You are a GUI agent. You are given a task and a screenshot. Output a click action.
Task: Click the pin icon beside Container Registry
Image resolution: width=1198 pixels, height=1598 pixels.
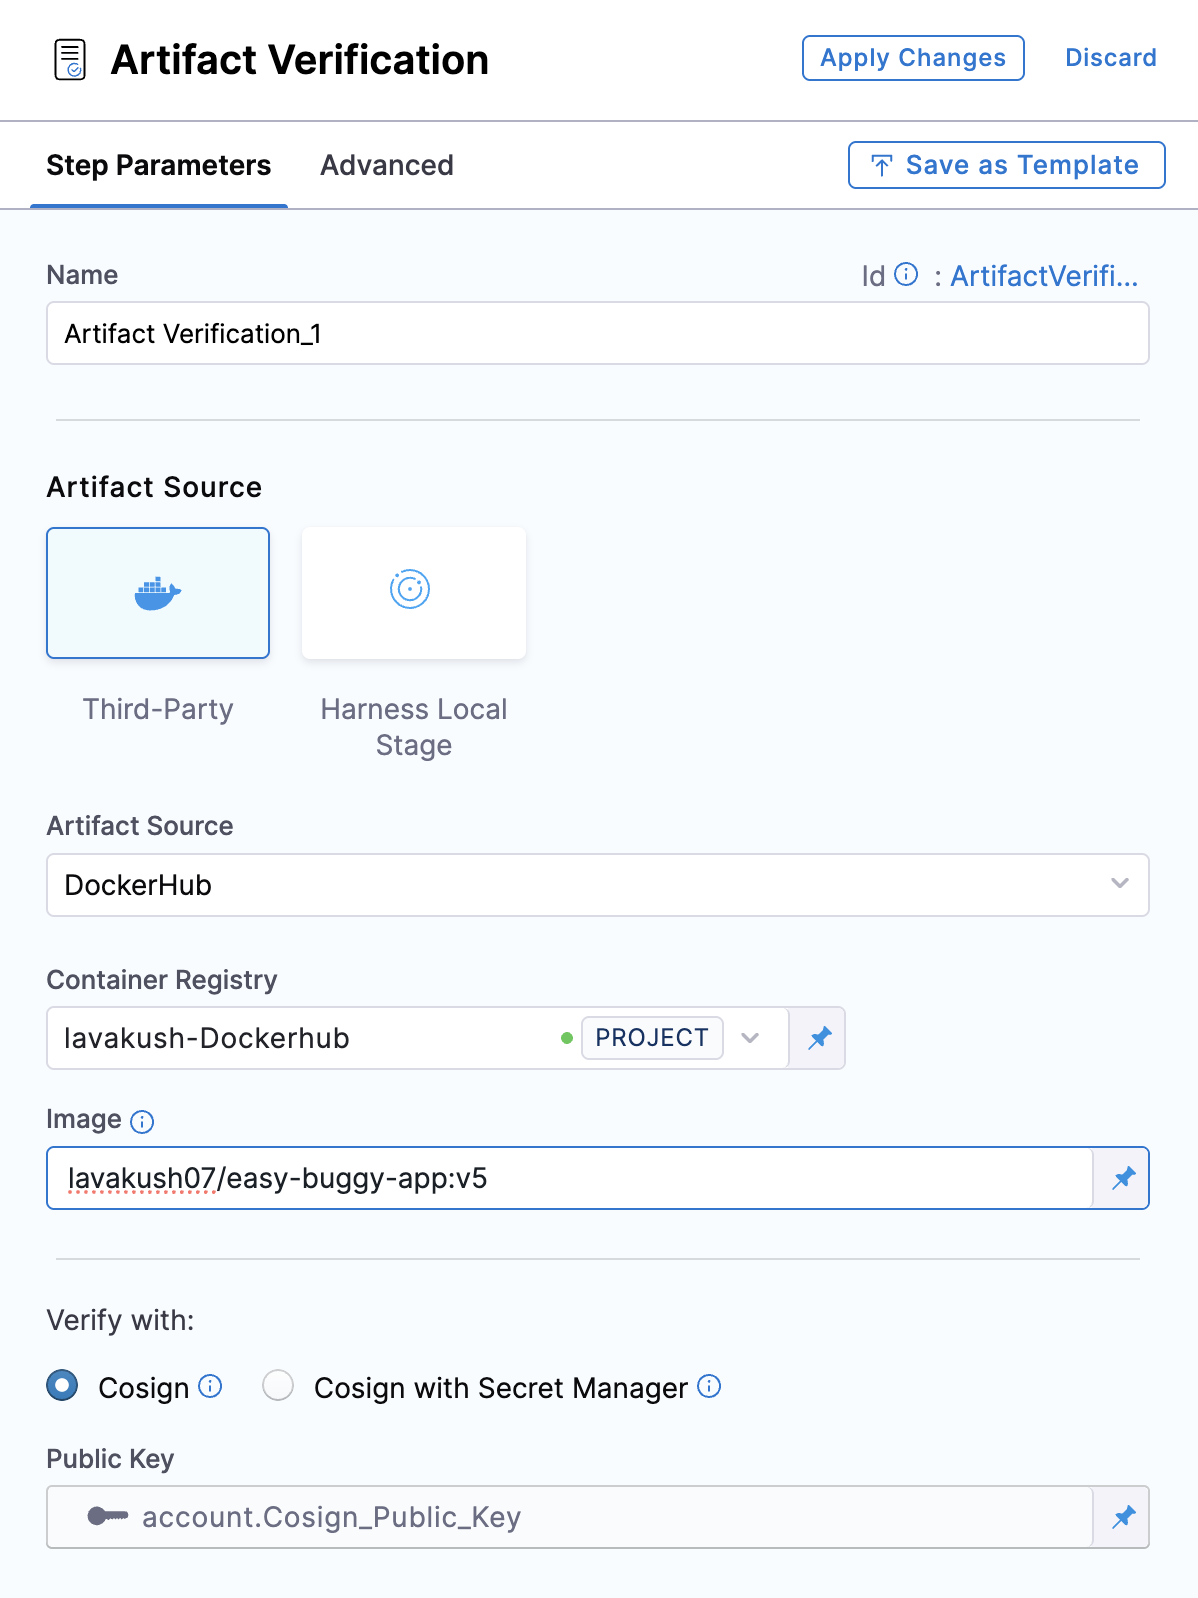point(819,1038)
